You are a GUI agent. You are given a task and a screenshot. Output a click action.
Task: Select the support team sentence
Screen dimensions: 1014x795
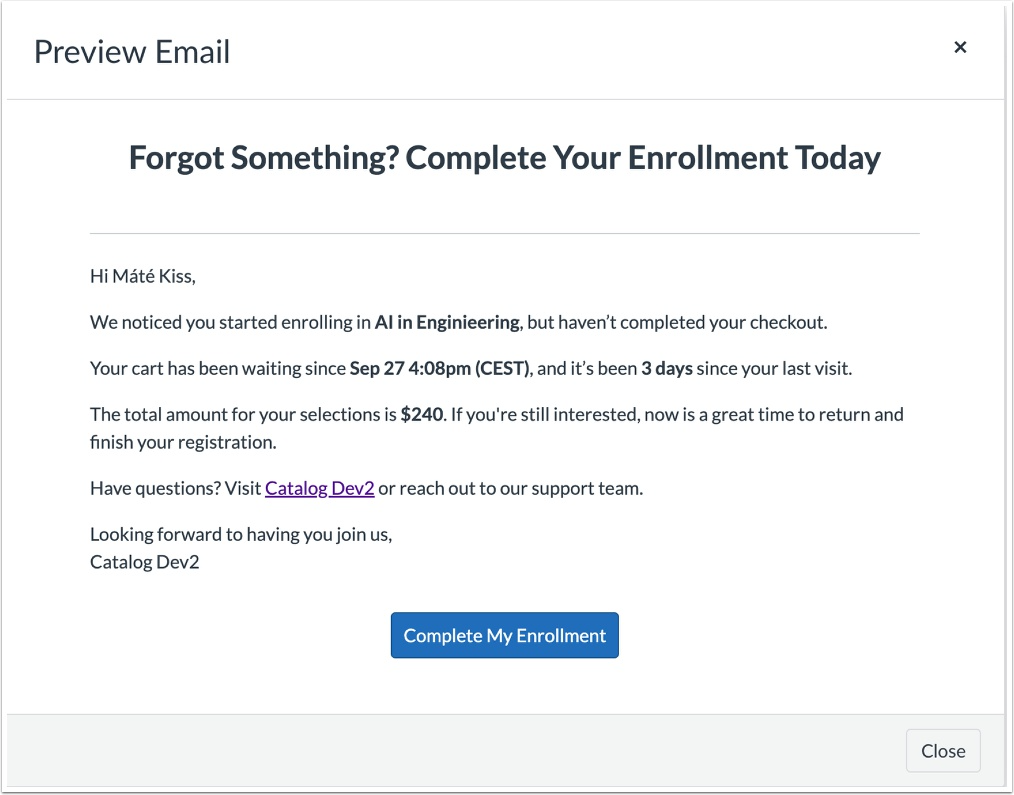510,488
